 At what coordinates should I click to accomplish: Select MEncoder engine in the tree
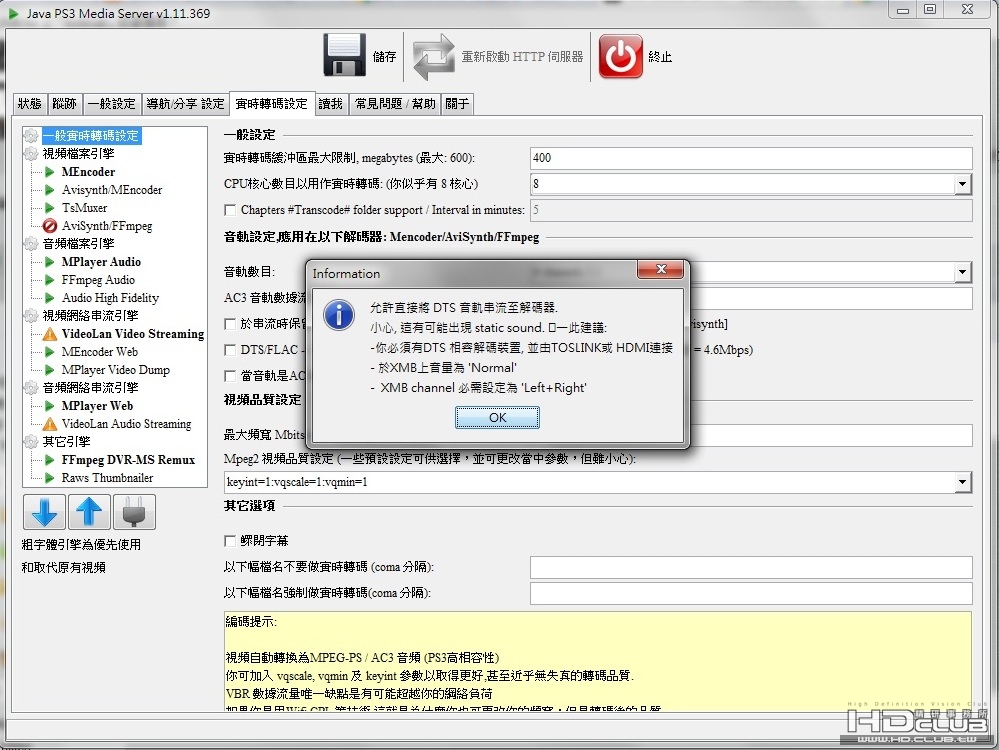88,172
